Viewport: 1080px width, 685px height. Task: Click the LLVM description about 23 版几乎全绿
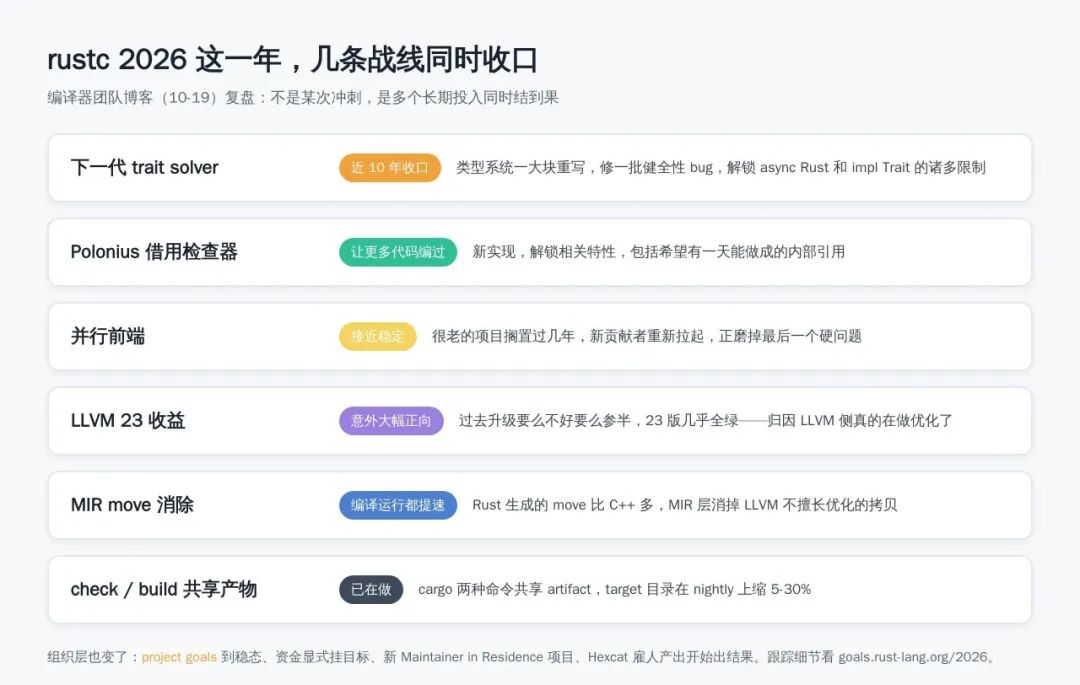tap(705, 421)
